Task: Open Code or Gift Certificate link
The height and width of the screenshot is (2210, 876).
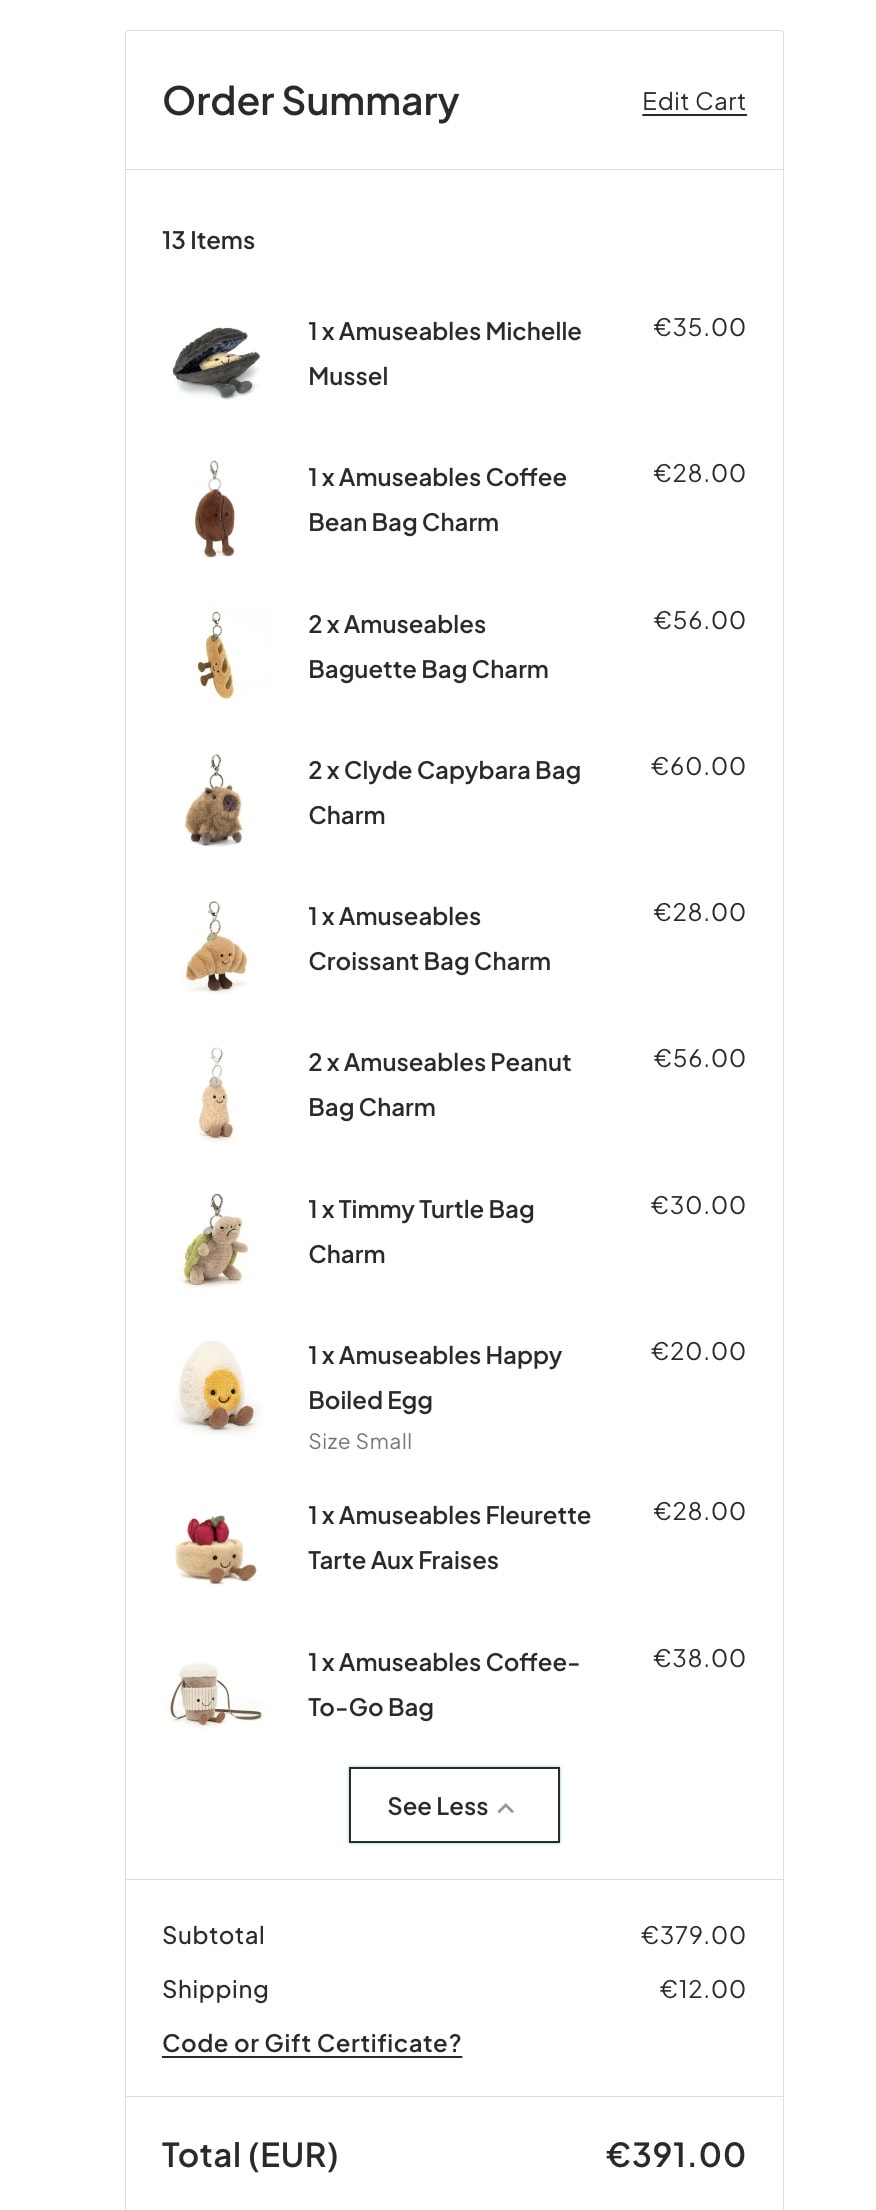Action: pyautogui.click(x=312, y=2043)
